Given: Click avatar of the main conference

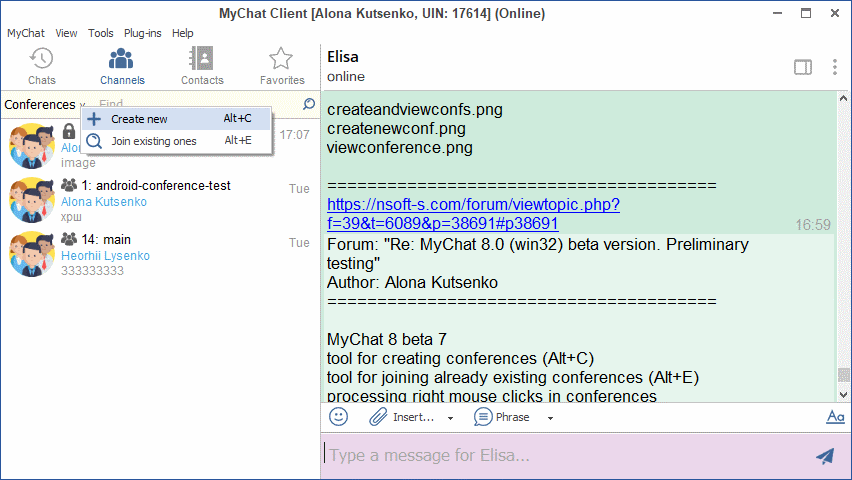Looking at the screenshot, I should coord(32,254).
